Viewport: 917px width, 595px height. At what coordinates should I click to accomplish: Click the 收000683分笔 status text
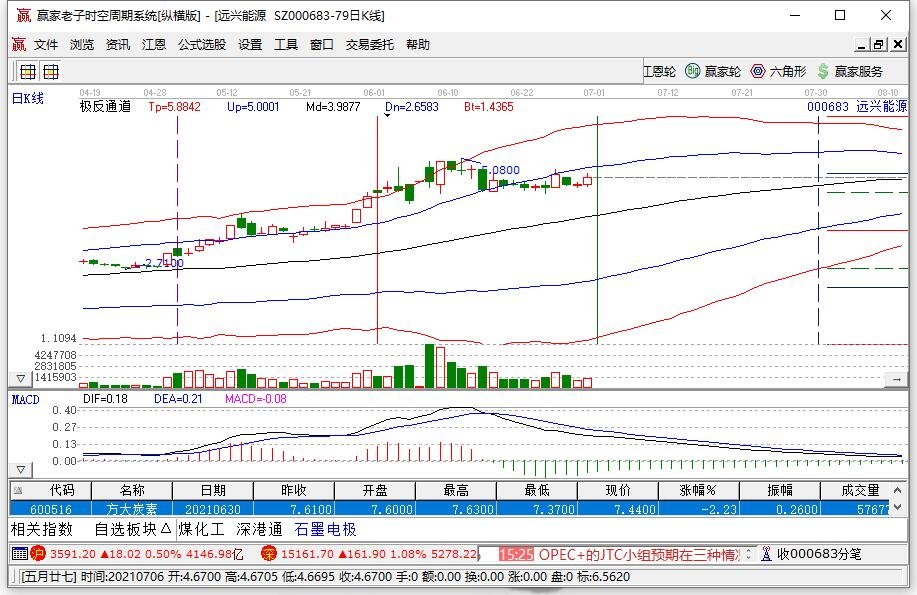coord(819,554)
